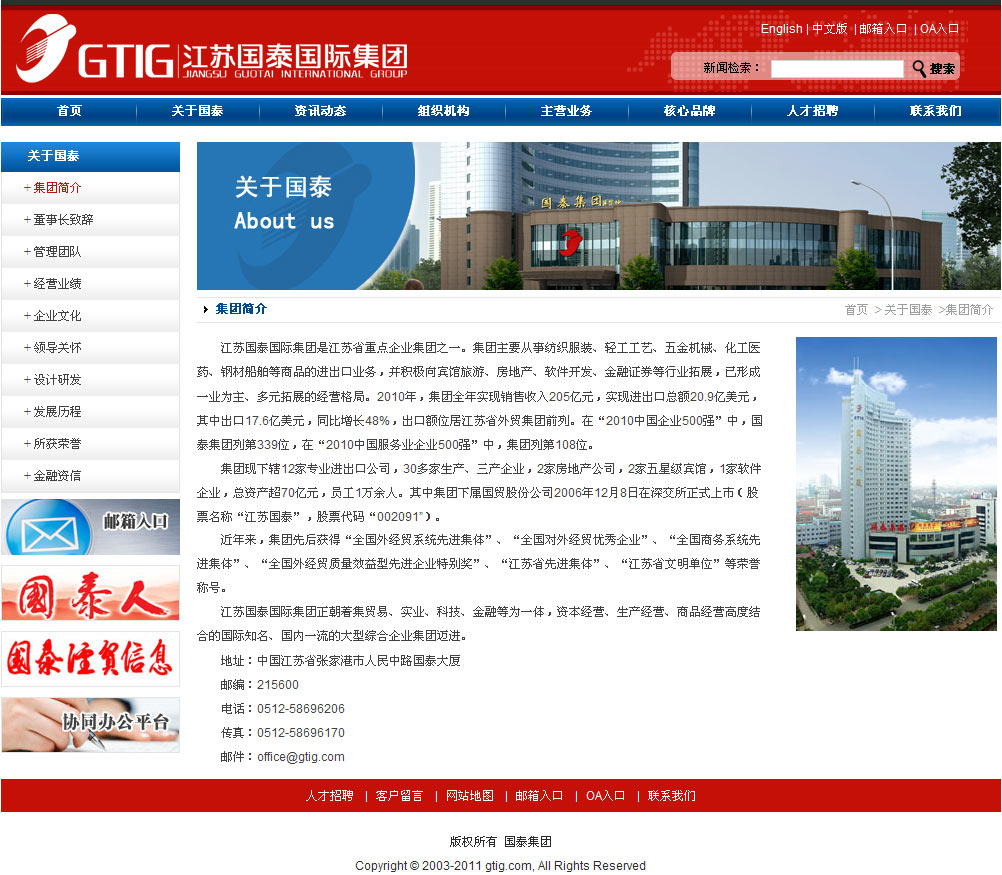Switch to 中文版 language

click(829, 29)
